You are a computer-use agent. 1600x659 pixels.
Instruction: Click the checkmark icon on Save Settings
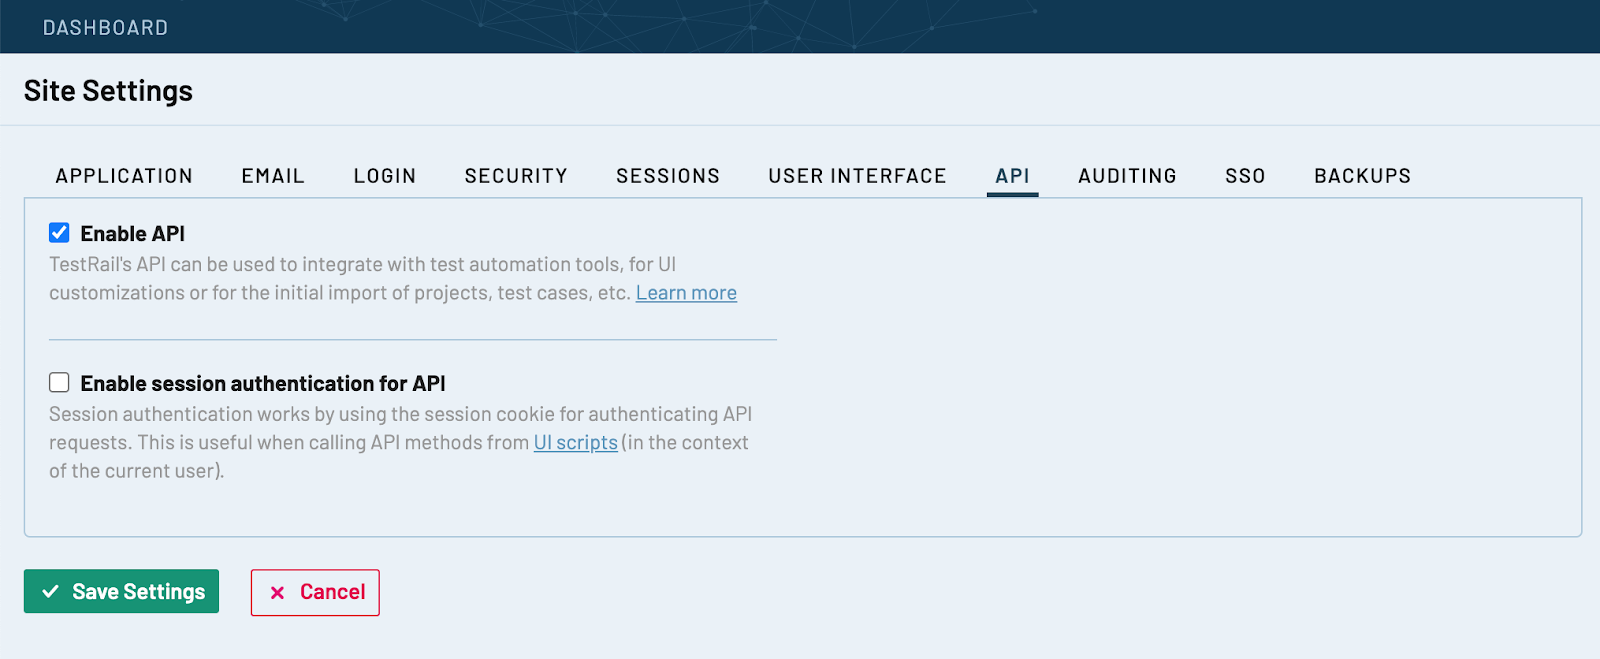tap(51, 592)
